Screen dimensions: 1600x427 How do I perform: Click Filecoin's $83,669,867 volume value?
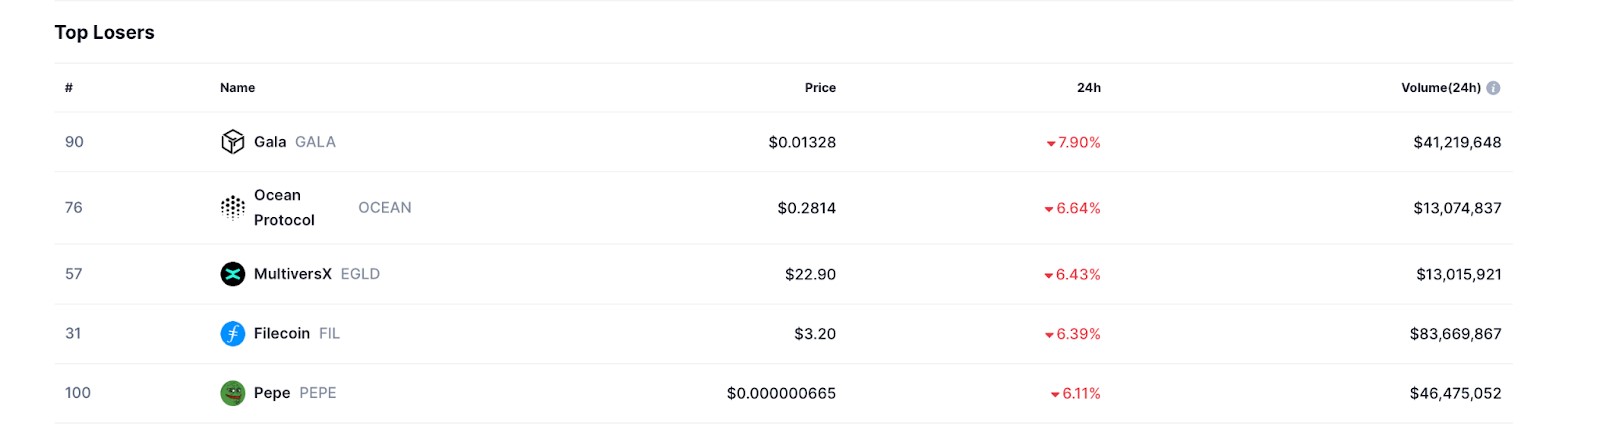(x=1455, y=334)
